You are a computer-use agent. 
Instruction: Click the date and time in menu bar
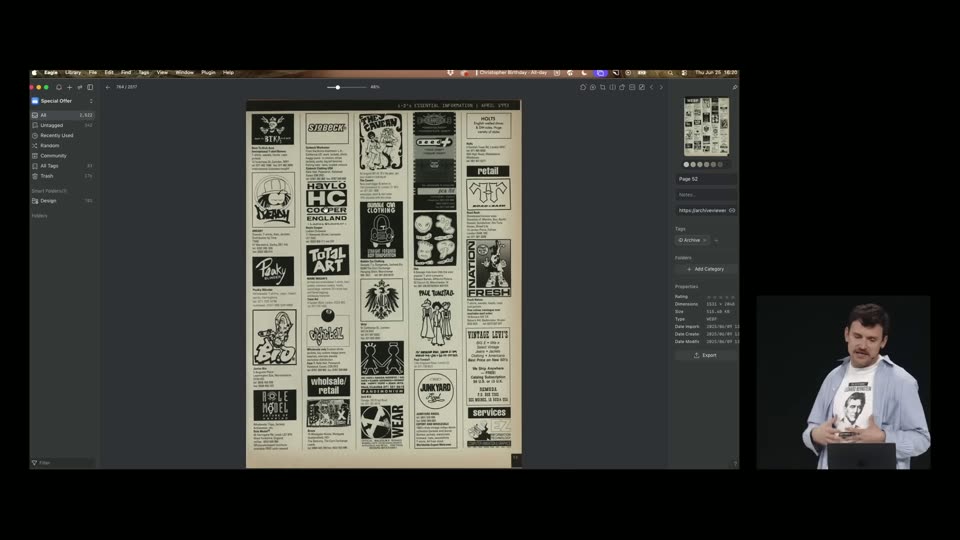(716, 72)
